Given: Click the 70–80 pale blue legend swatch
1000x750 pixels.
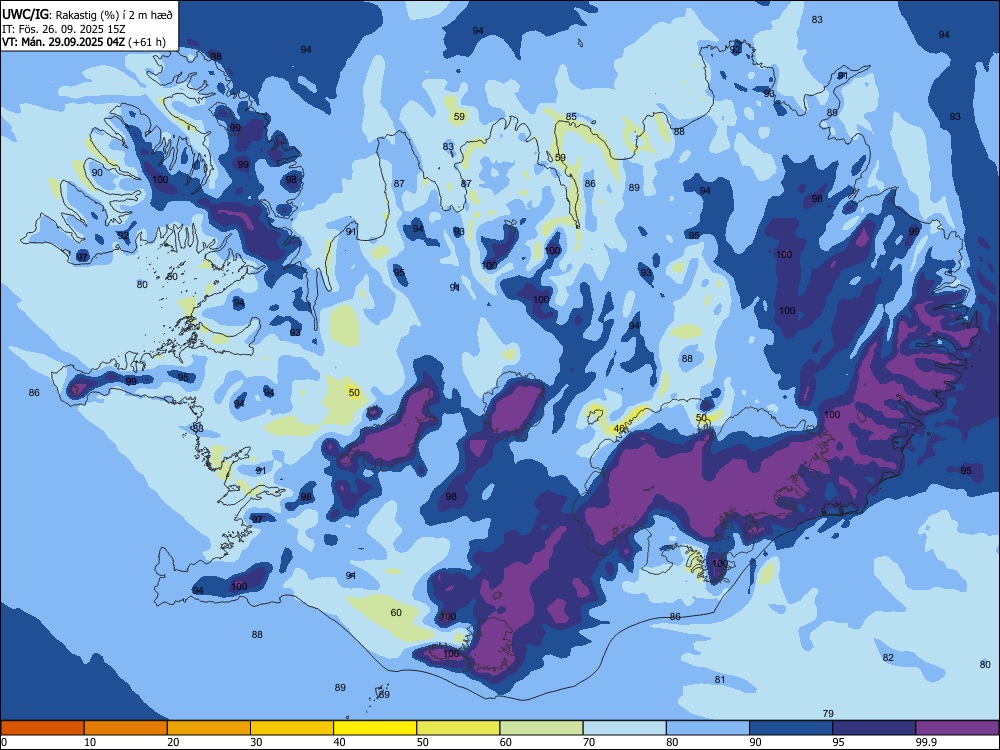Looking at the screenshot, I should click(x=624, y=728).
